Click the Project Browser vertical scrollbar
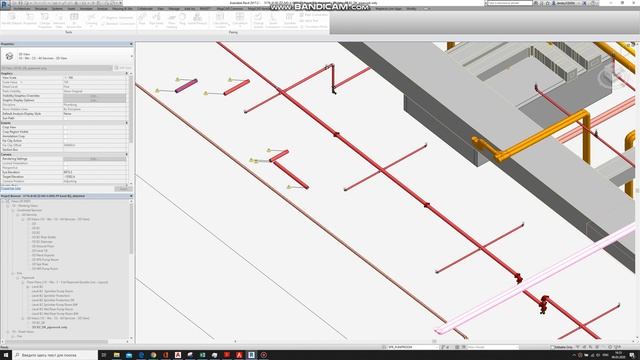Viewport: 640px width, 360px height. tap(131, 229)
